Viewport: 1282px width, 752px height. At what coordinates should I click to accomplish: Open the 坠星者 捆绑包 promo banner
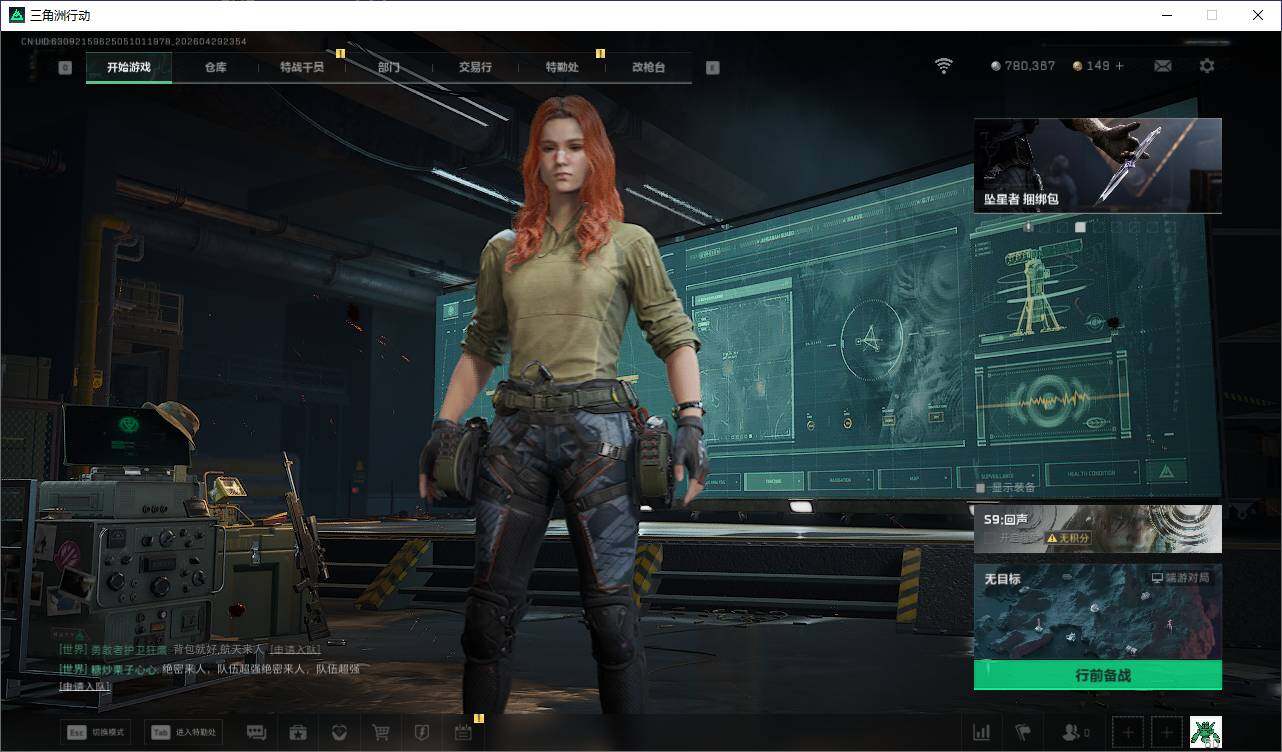click(1097, 165)
